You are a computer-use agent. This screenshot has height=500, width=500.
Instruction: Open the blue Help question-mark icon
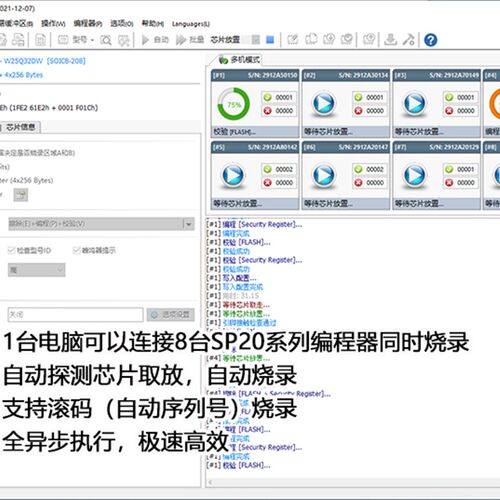[x=430, y=40]
